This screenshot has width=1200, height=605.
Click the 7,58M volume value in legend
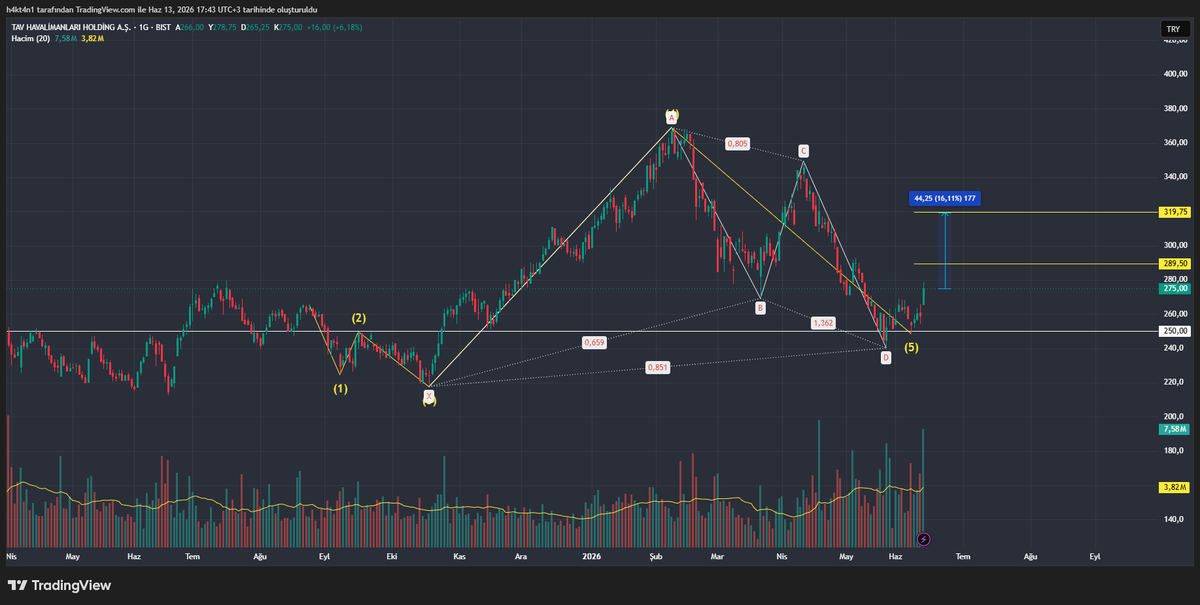tap(65, 38)
